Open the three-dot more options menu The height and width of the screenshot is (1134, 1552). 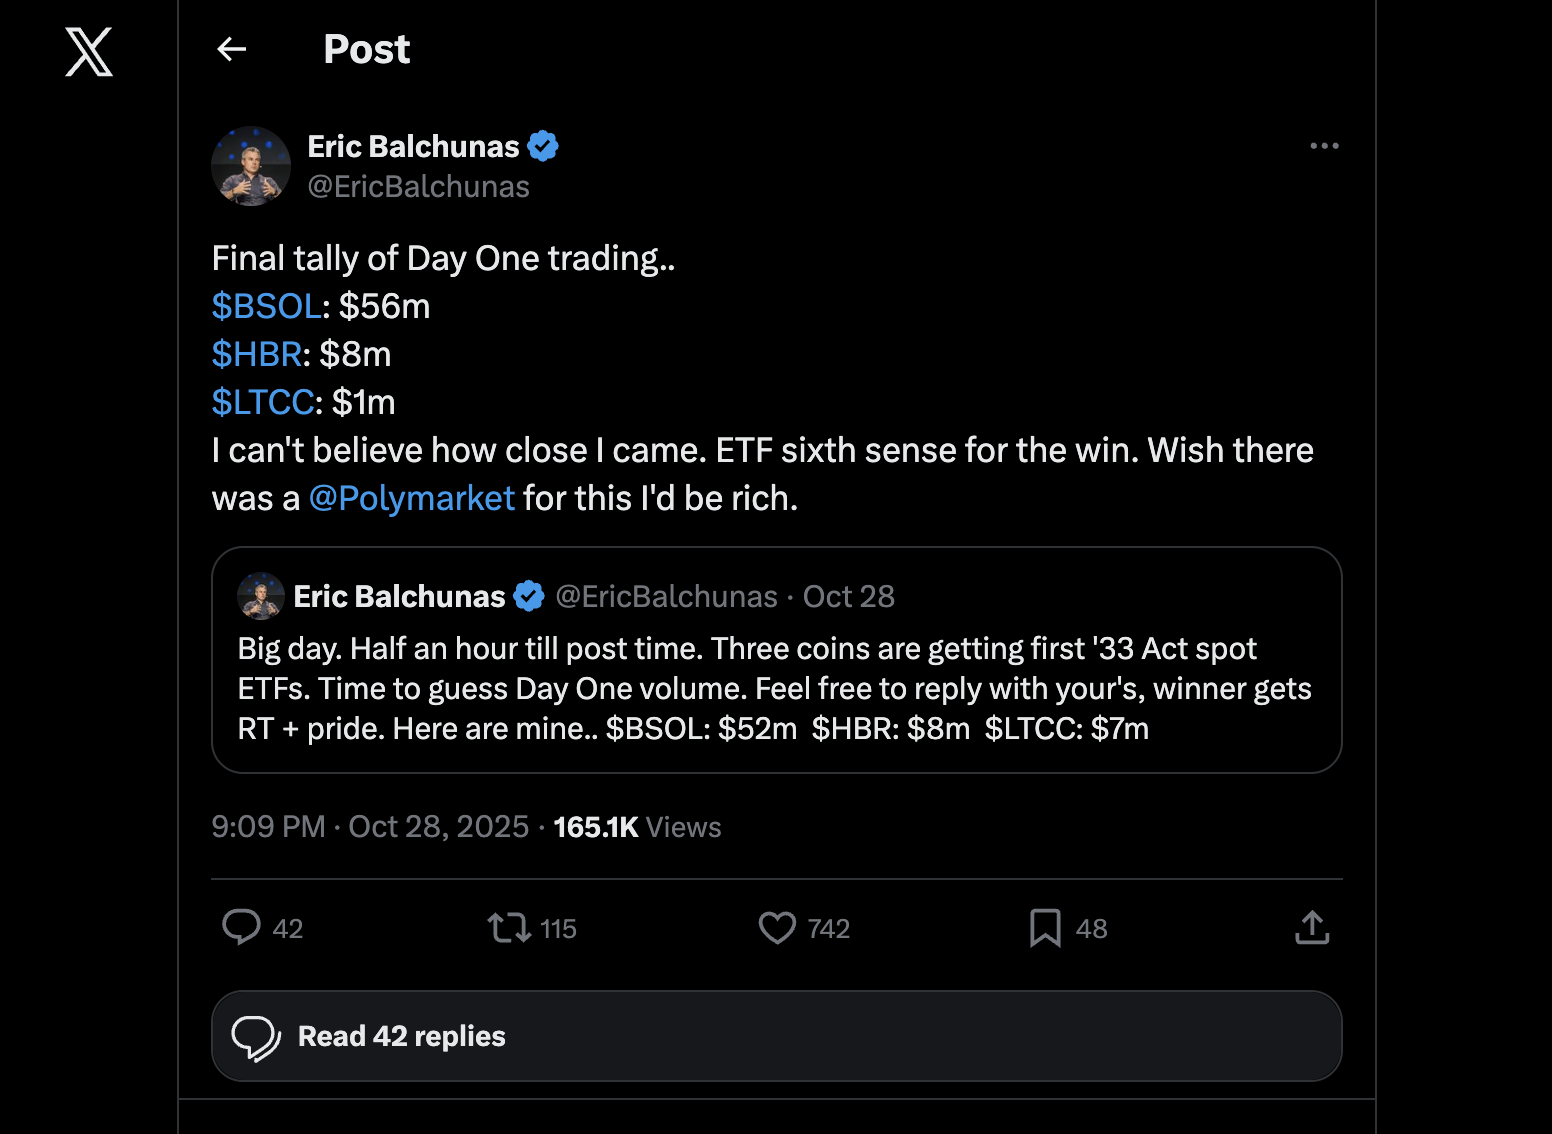1324,146
